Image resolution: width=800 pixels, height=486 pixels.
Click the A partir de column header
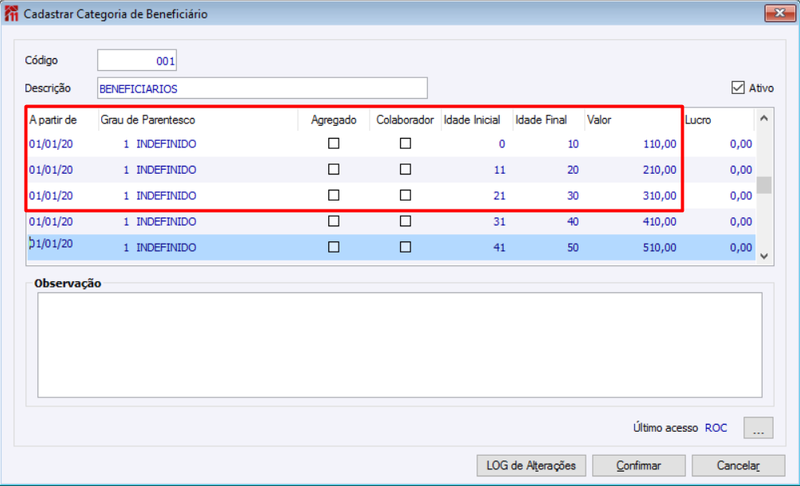pos(62,120)
